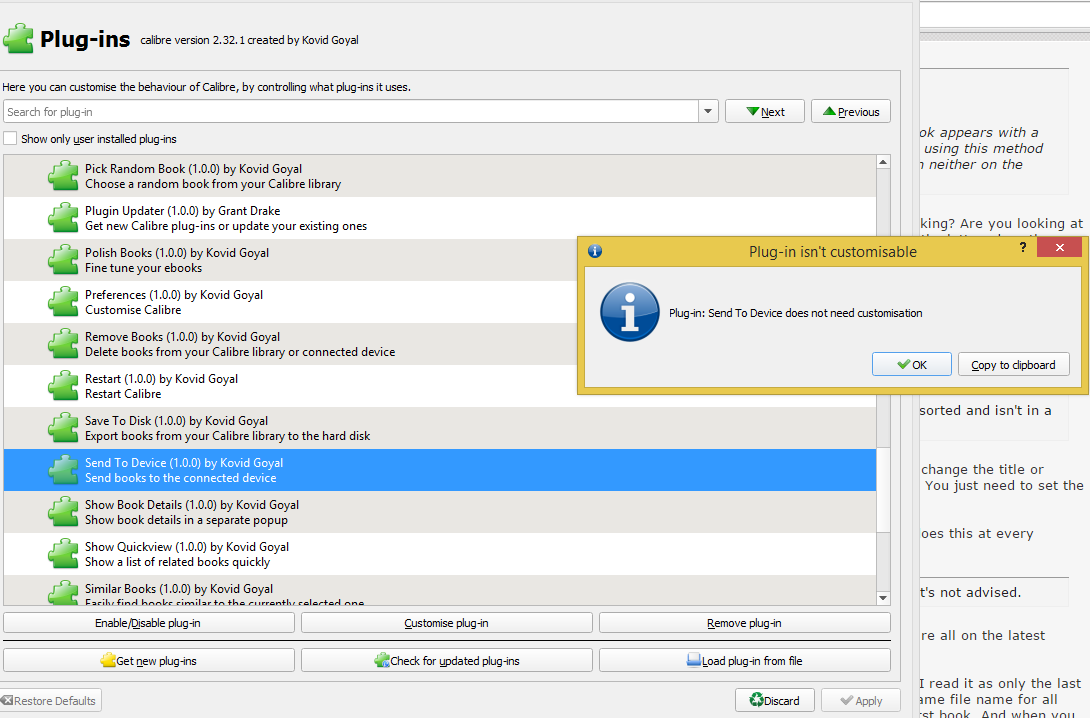Select Show Book Details (1.0.0) row
1090x718 pixels.
(x=439, y=512)
